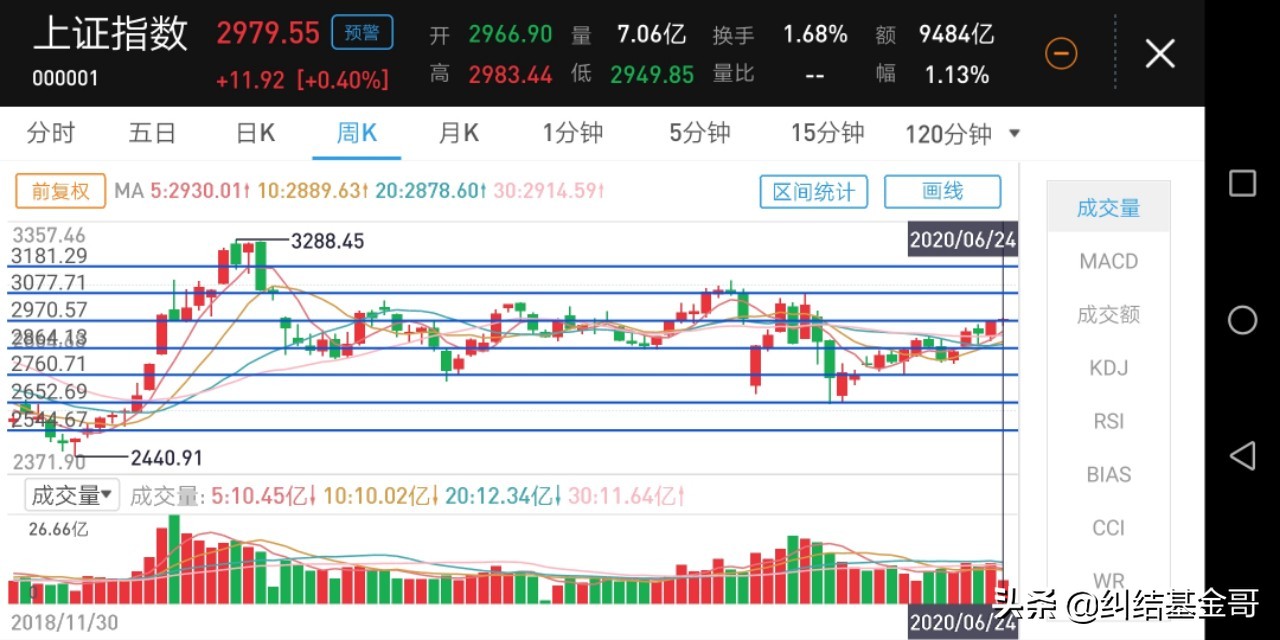The height and width of the screenshot is (640, 1280).
Task: Select the 5分钟 period tab
Action: (x=700, y=133)
